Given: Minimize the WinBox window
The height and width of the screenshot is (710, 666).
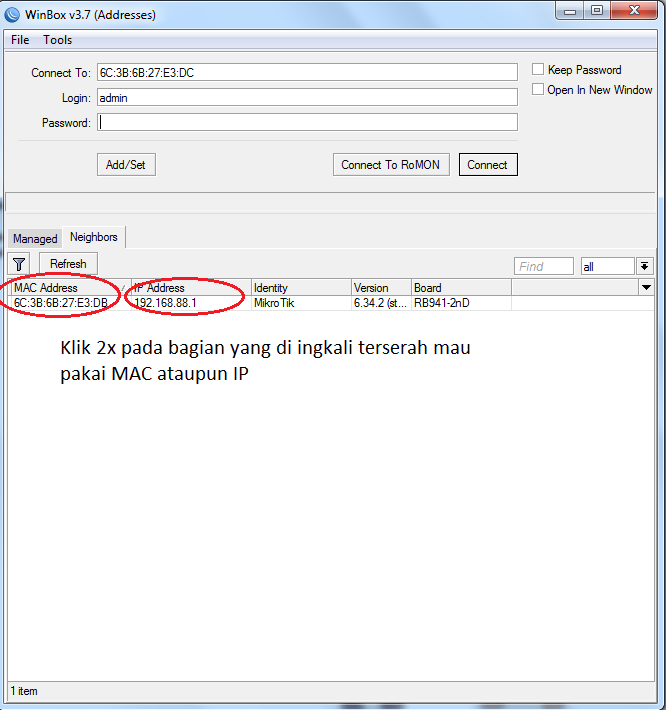Looking at the screenshot, I should coord(570,10).
